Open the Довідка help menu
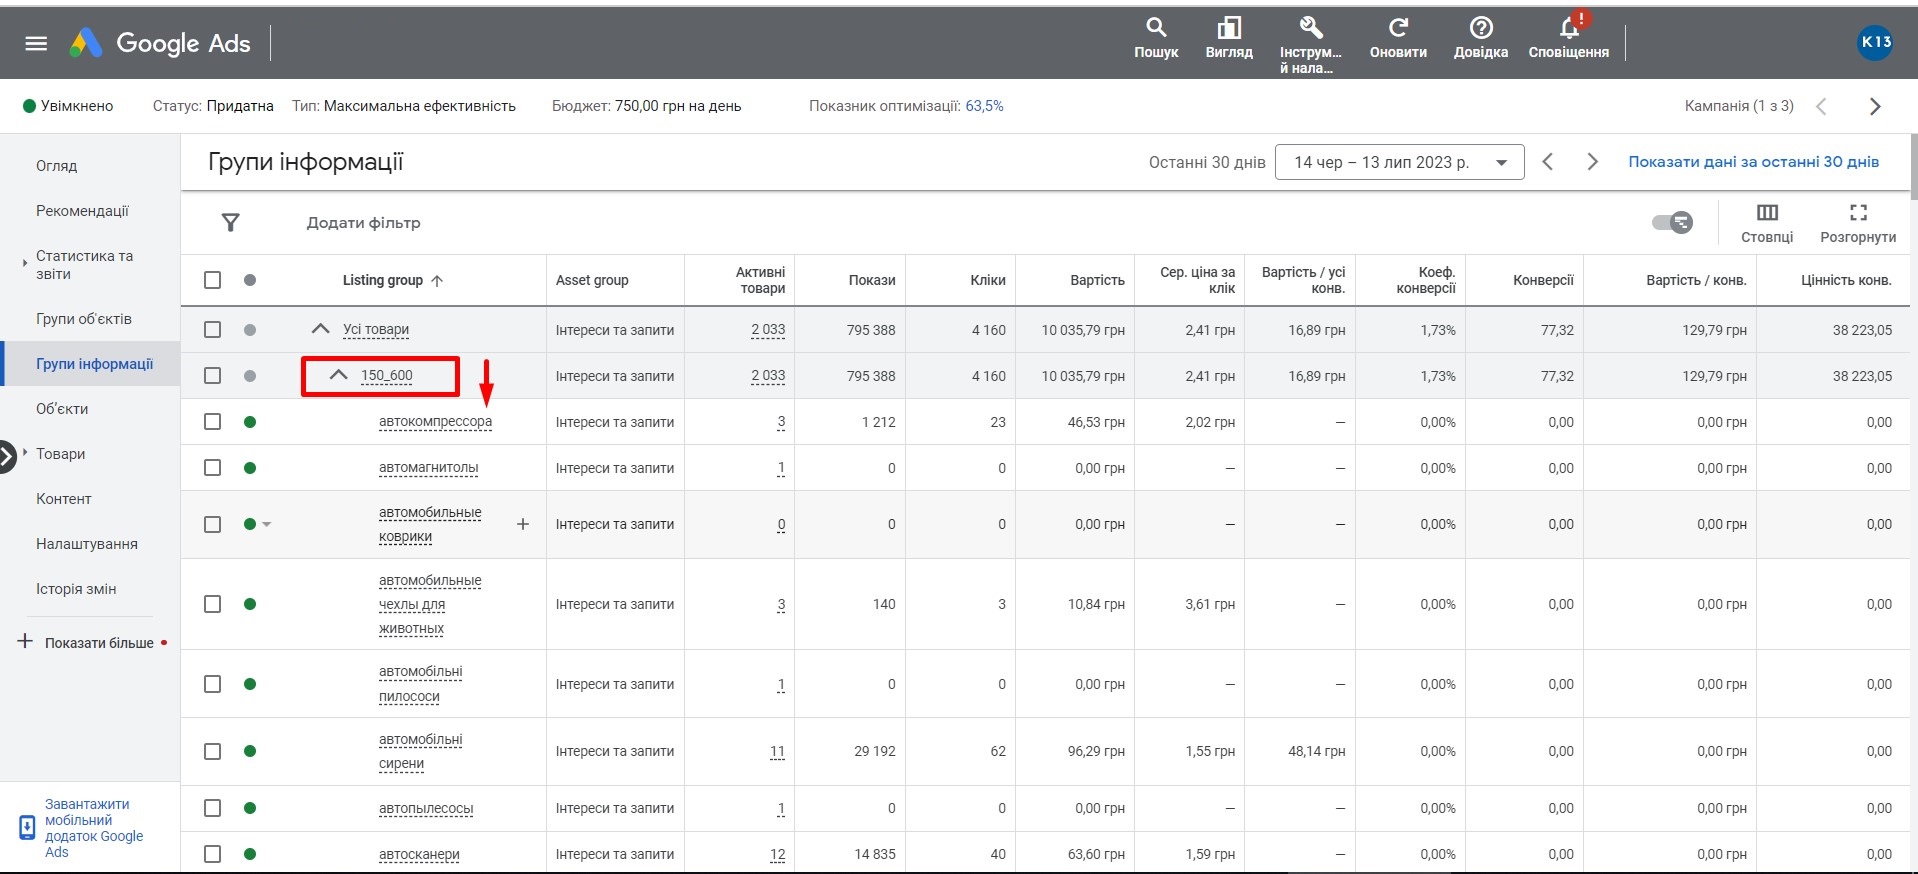This screenshot has height=874, width=1918. point(1481,40)
